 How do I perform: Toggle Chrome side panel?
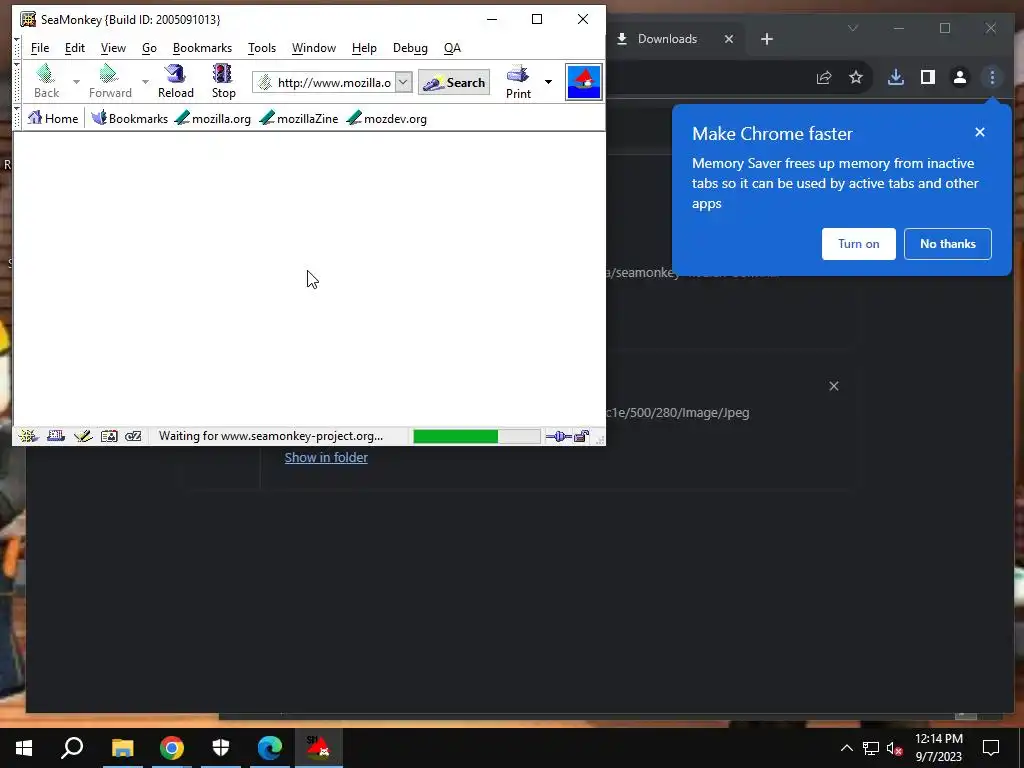click(x=927, y=77)
